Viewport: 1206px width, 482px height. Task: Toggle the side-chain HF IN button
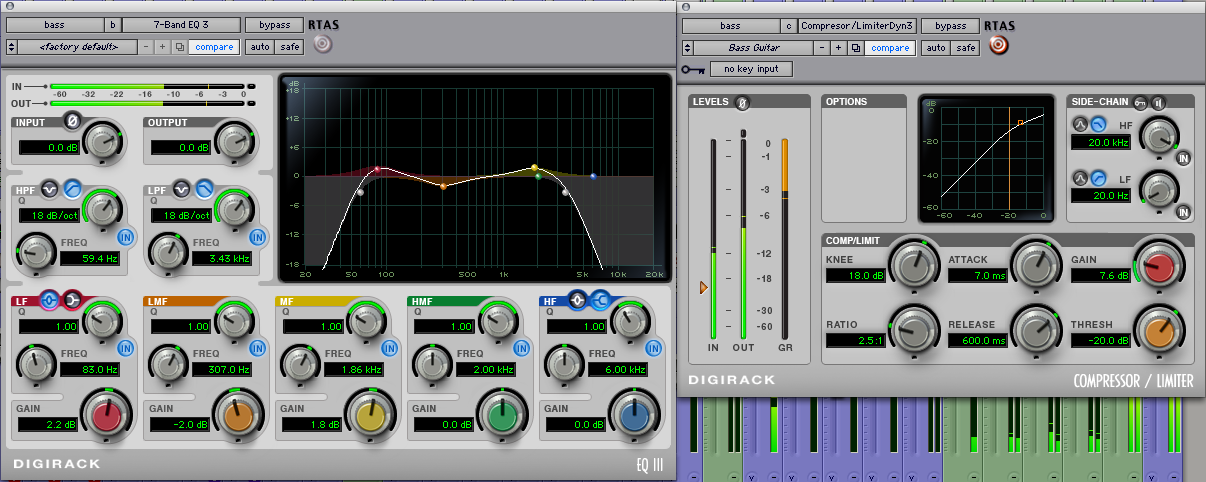1184,158
